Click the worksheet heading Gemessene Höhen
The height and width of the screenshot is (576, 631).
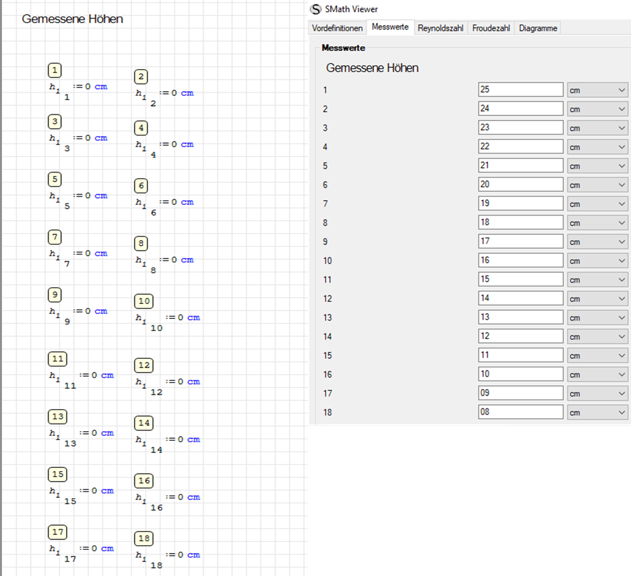click(72, 19)
